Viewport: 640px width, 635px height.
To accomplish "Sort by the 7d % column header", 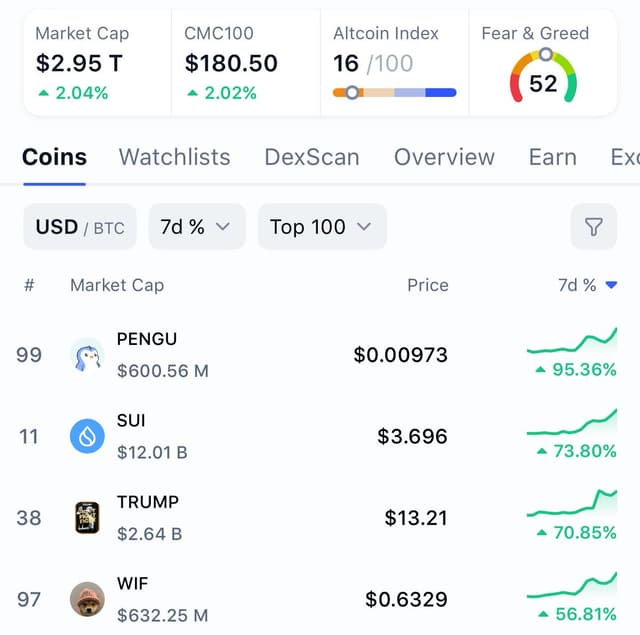I will coord(587,285).
